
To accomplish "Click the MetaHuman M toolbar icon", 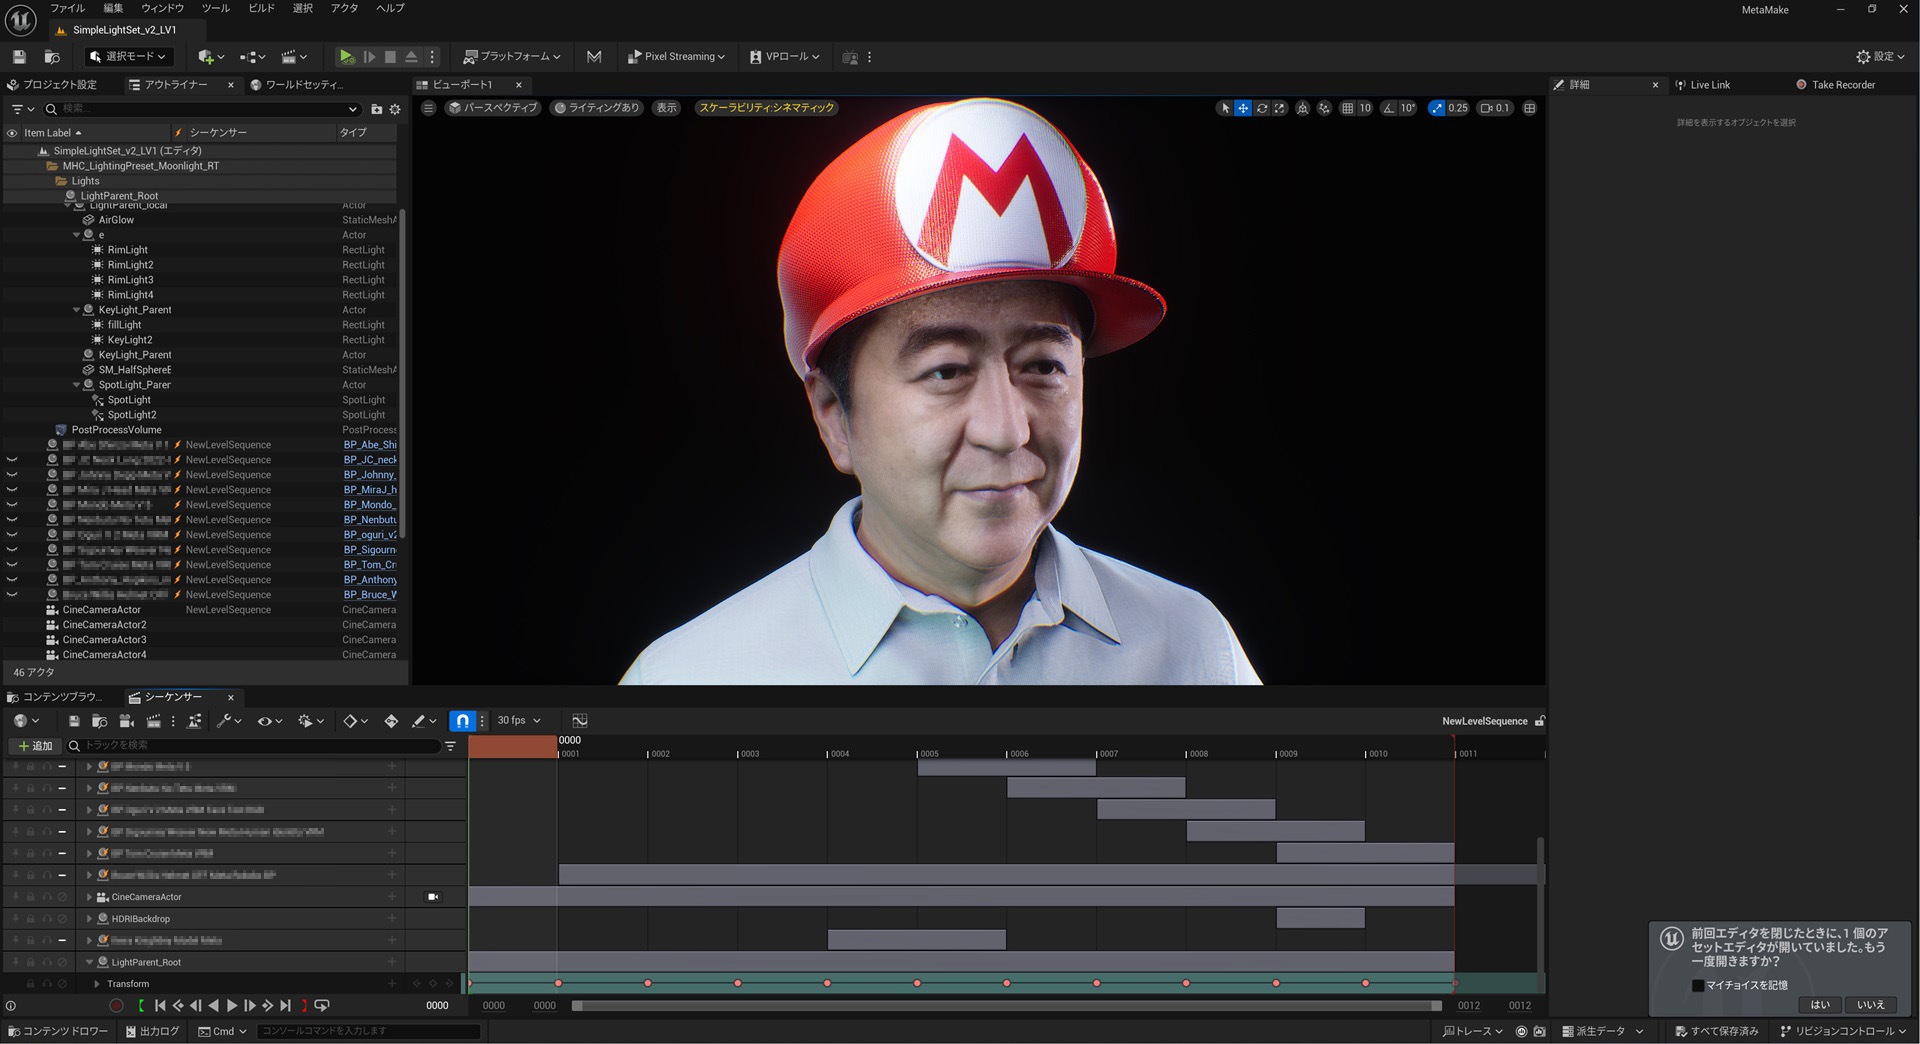I will click(594, 57).
